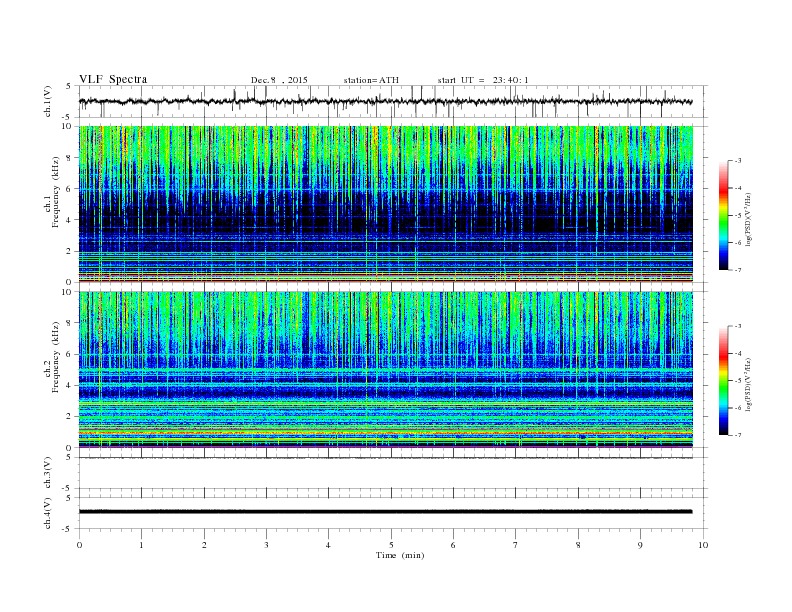Click the ch.1 colorbar 'log(PSD)(V²/Hz)' label

point(748,220)
